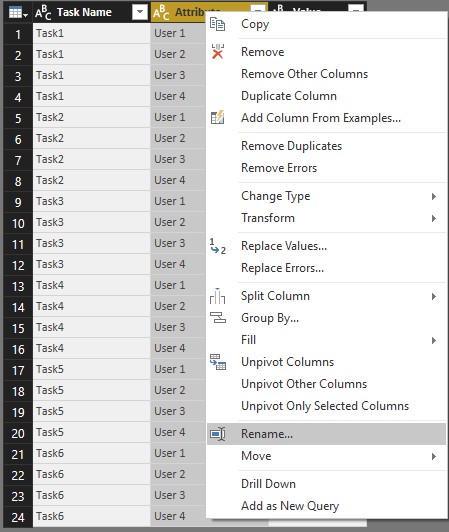449x532 pixels.
Task: Click the Group By icon
Action: click(x=218, y=318)
